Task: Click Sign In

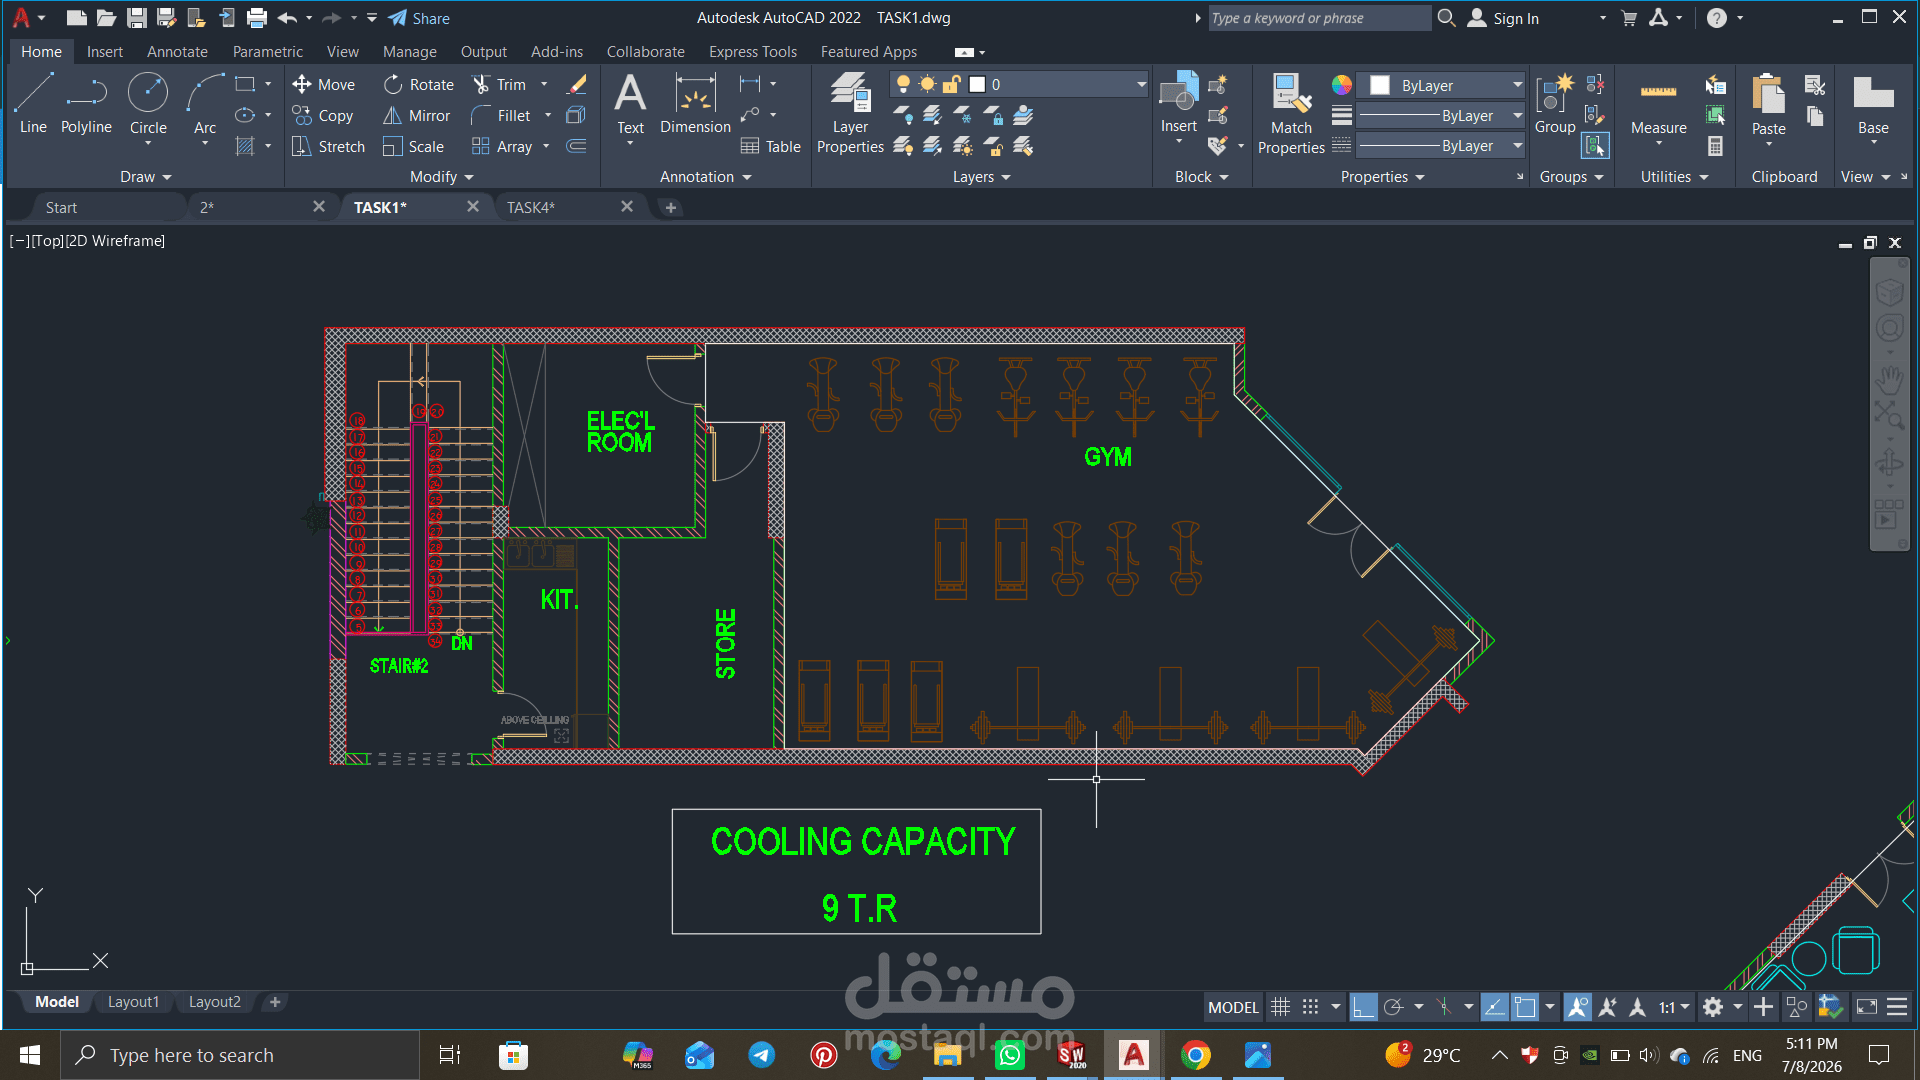Action: (x=1503, y=18)
